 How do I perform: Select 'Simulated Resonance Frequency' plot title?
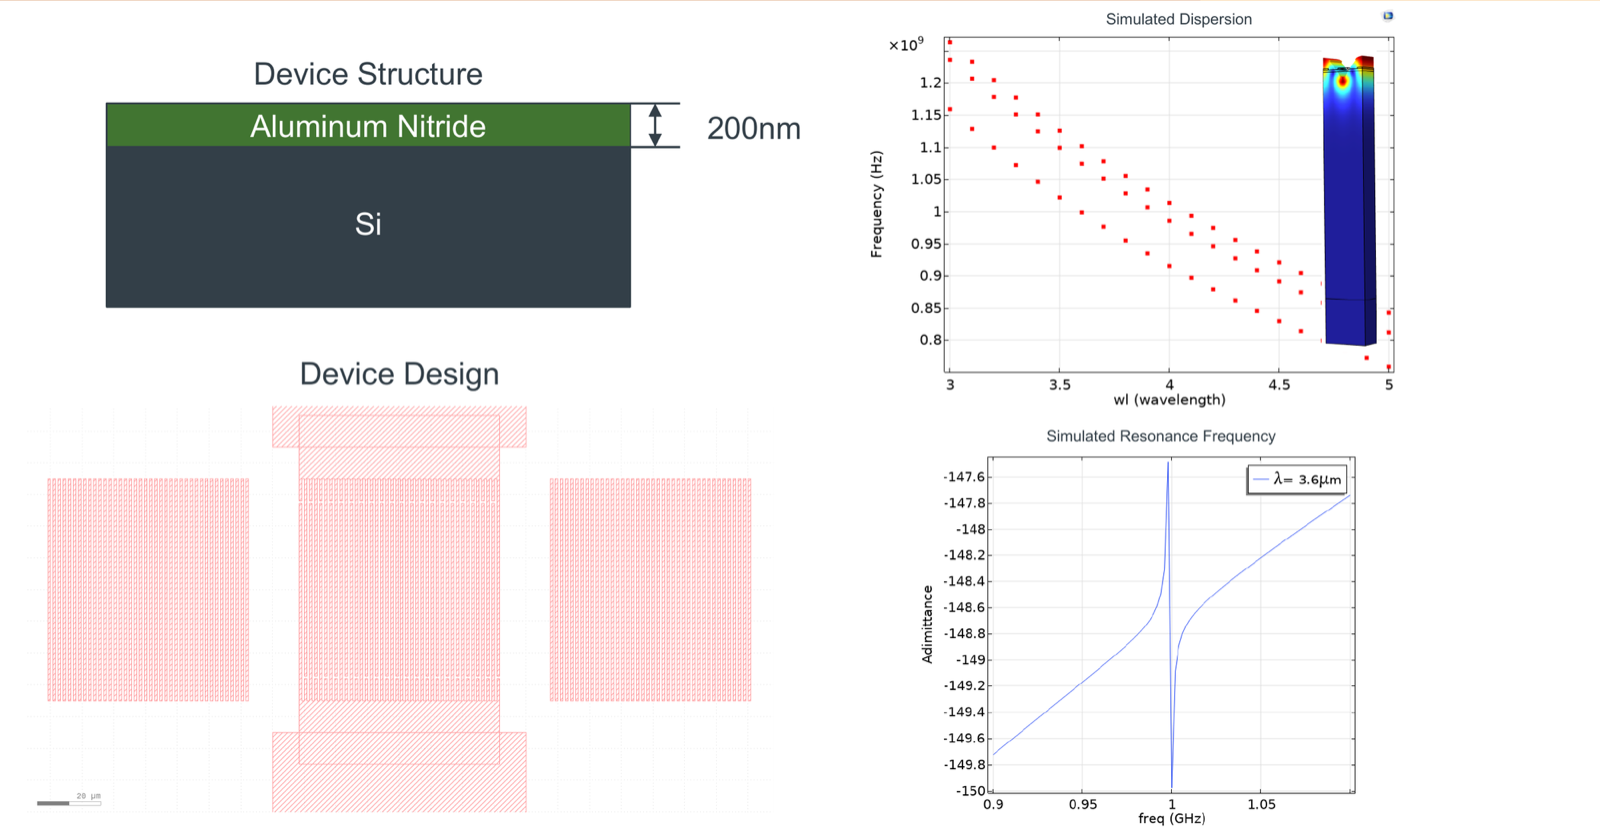point(1160,436)
